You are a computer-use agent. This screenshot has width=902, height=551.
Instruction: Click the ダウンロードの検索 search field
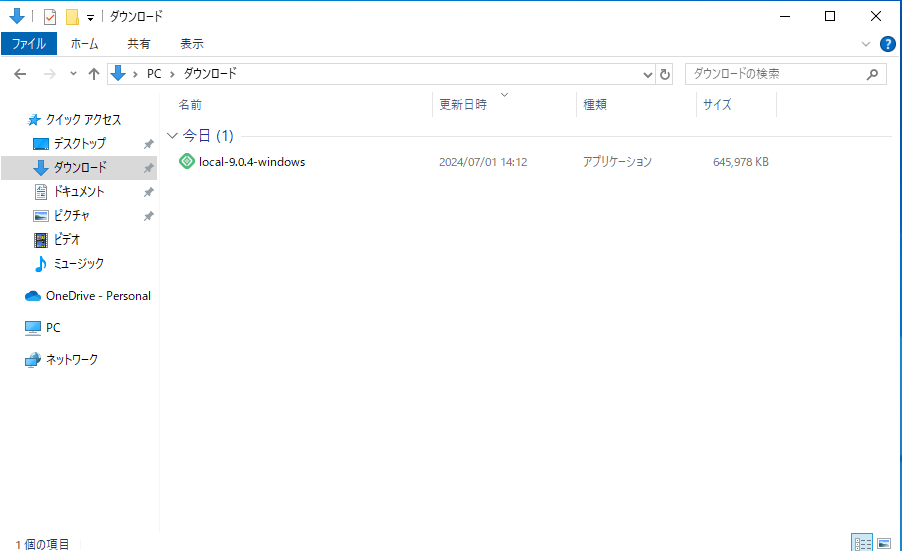coord(775,74)
